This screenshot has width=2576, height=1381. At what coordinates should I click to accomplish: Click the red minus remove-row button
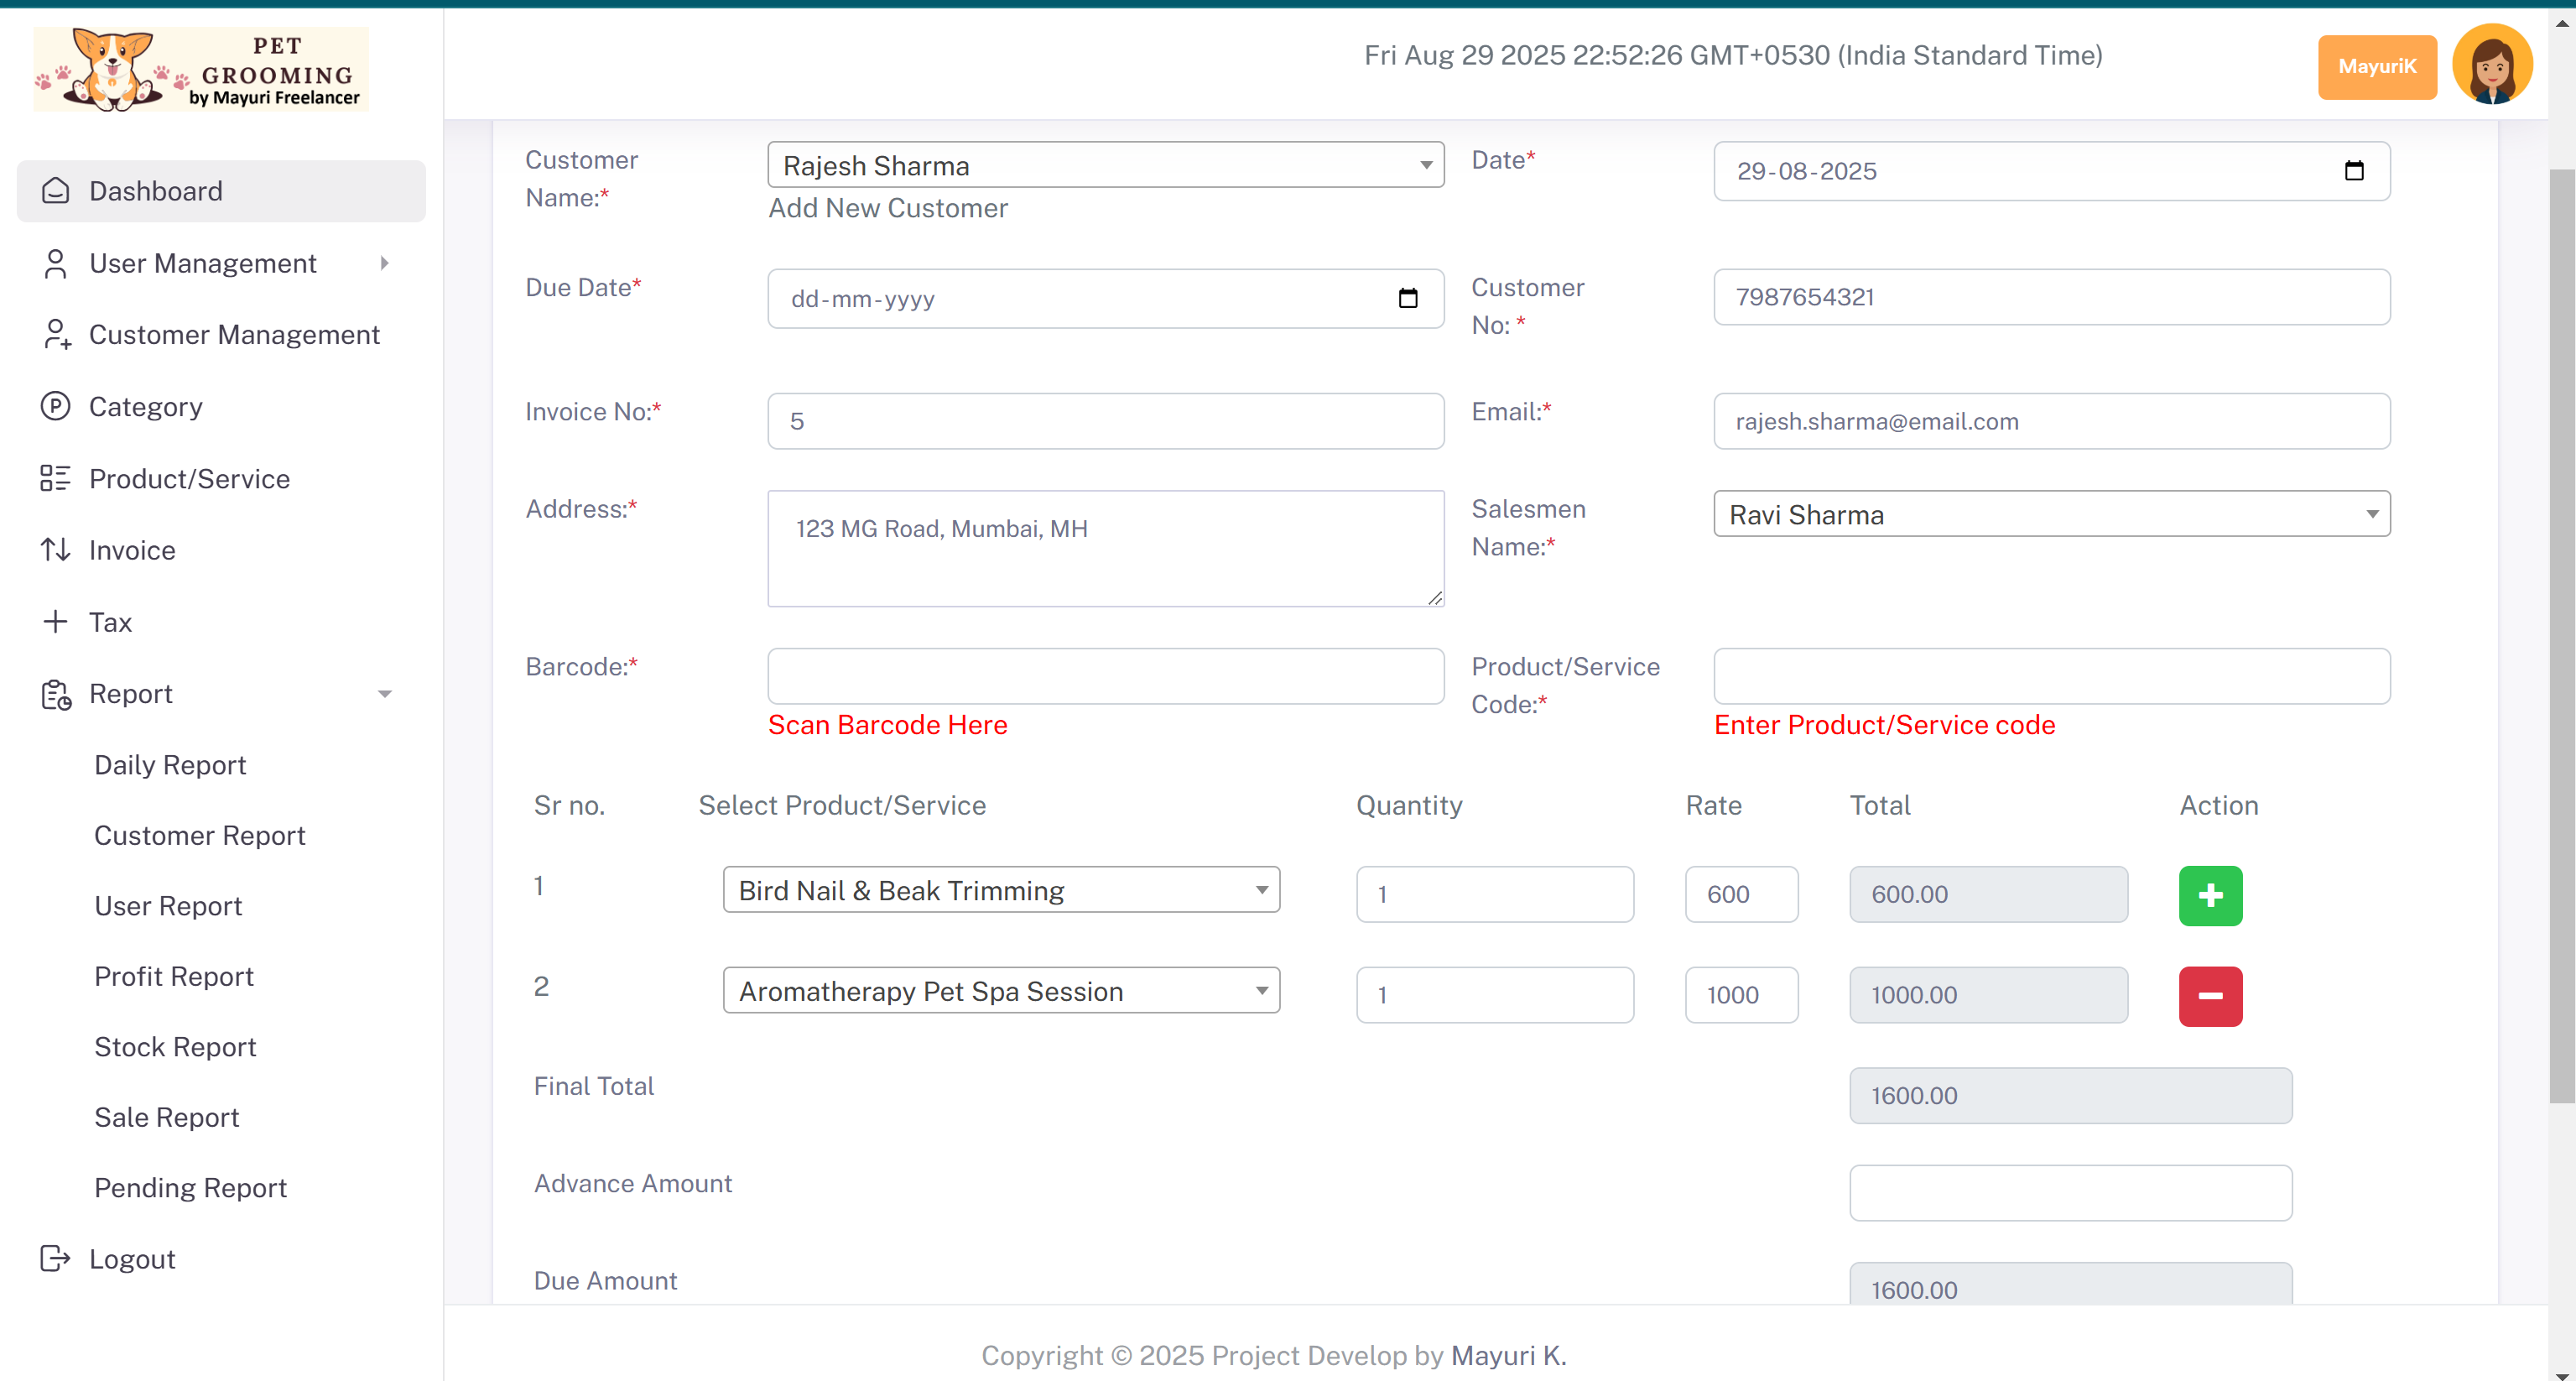[x=2210, y=996]
